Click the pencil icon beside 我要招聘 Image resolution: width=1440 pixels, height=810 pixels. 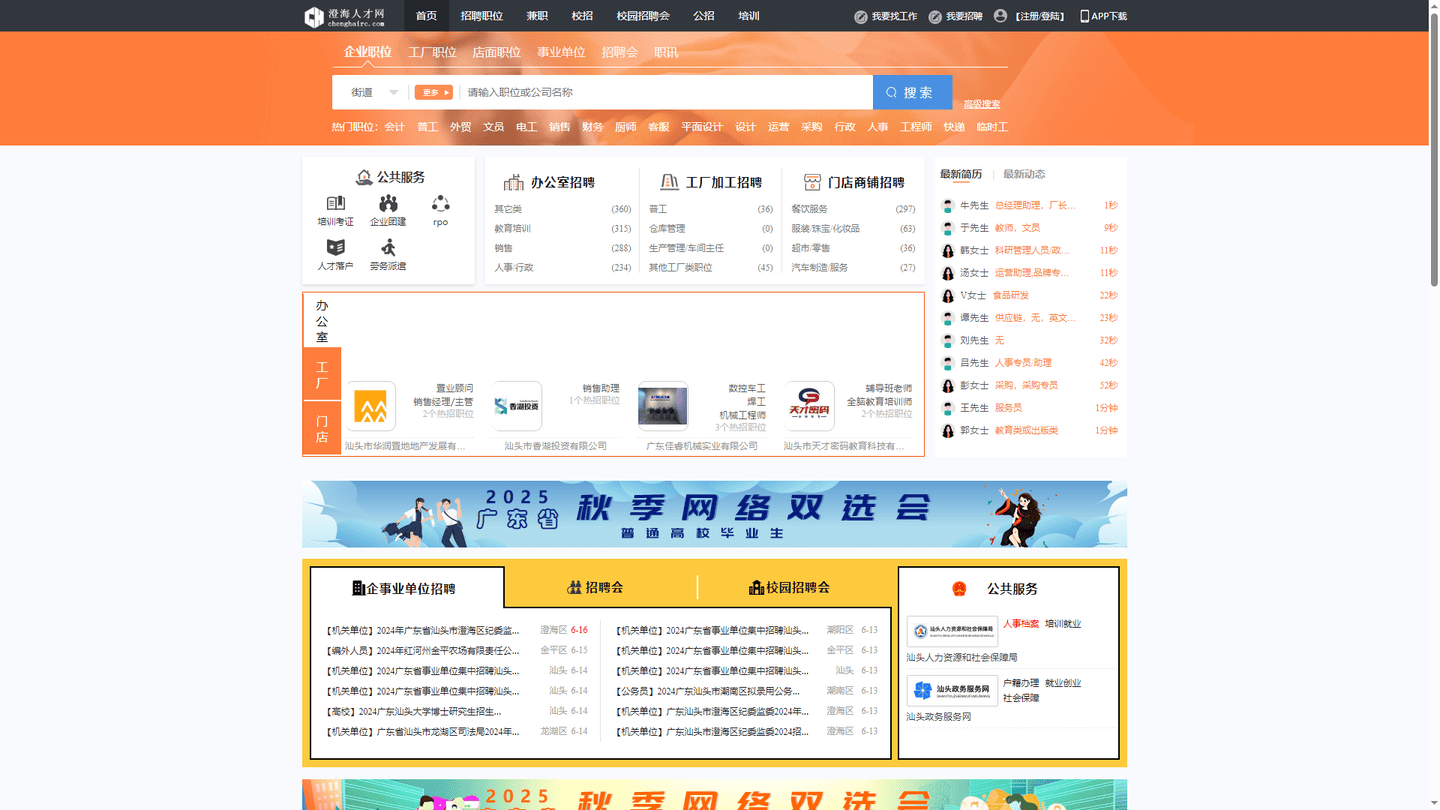point(935,16)
